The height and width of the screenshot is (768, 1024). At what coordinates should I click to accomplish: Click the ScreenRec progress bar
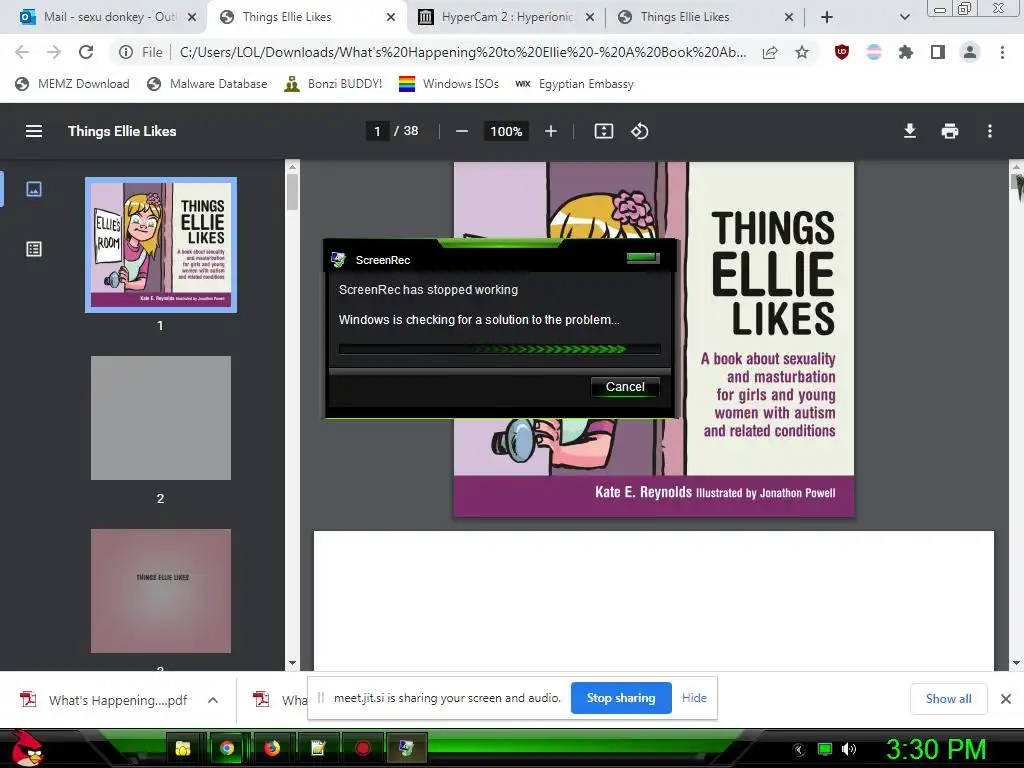[x=500, y=349]
